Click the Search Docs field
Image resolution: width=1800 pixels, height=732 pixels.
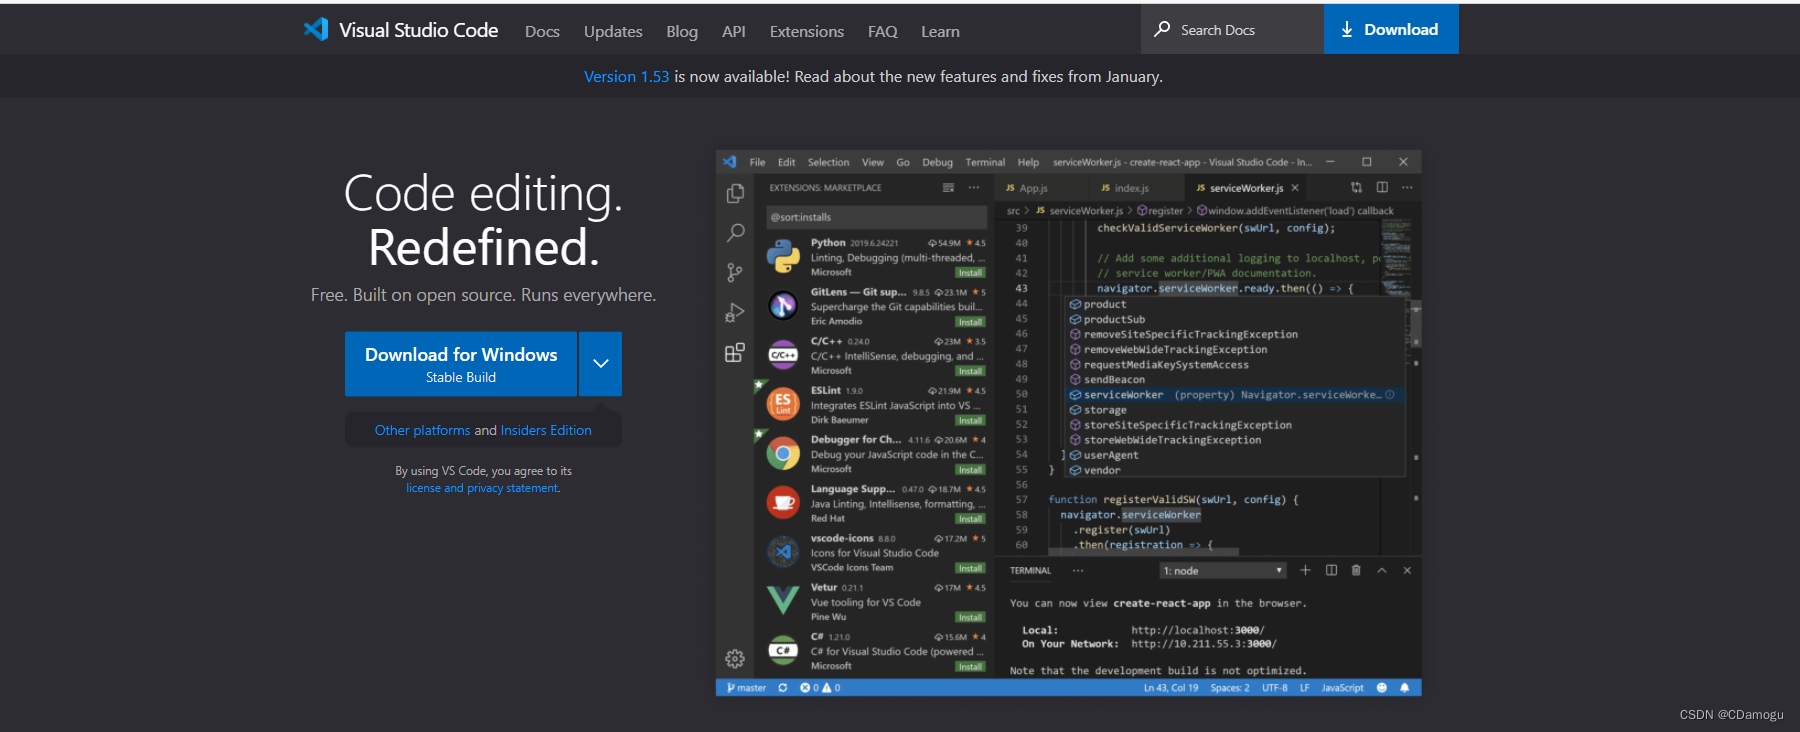click(x=1232, y=29)
